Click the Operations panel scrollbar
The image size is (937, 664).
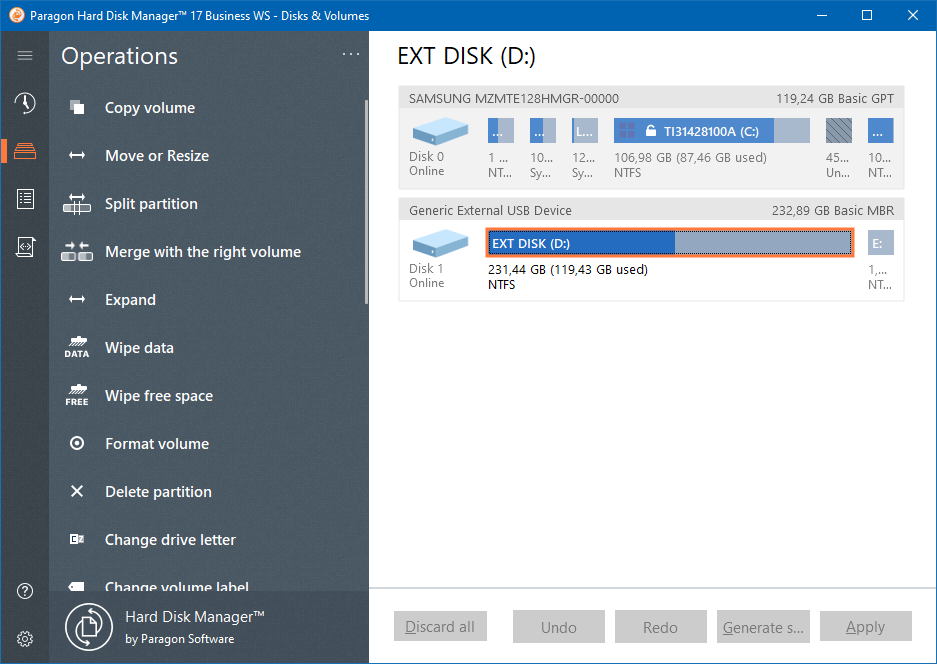(x=366, y=202)
